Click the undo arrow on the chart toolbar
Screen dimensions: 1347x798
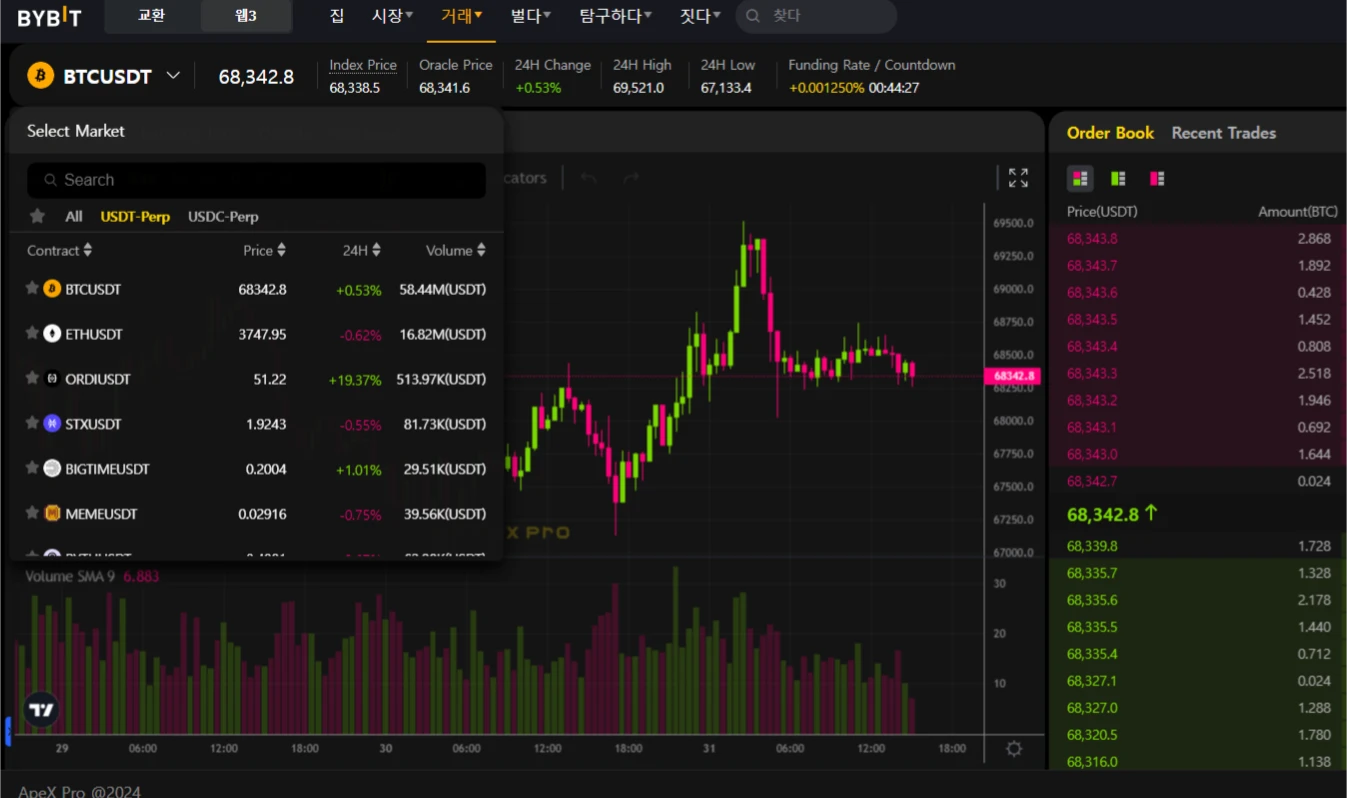(x=588, y=177)
